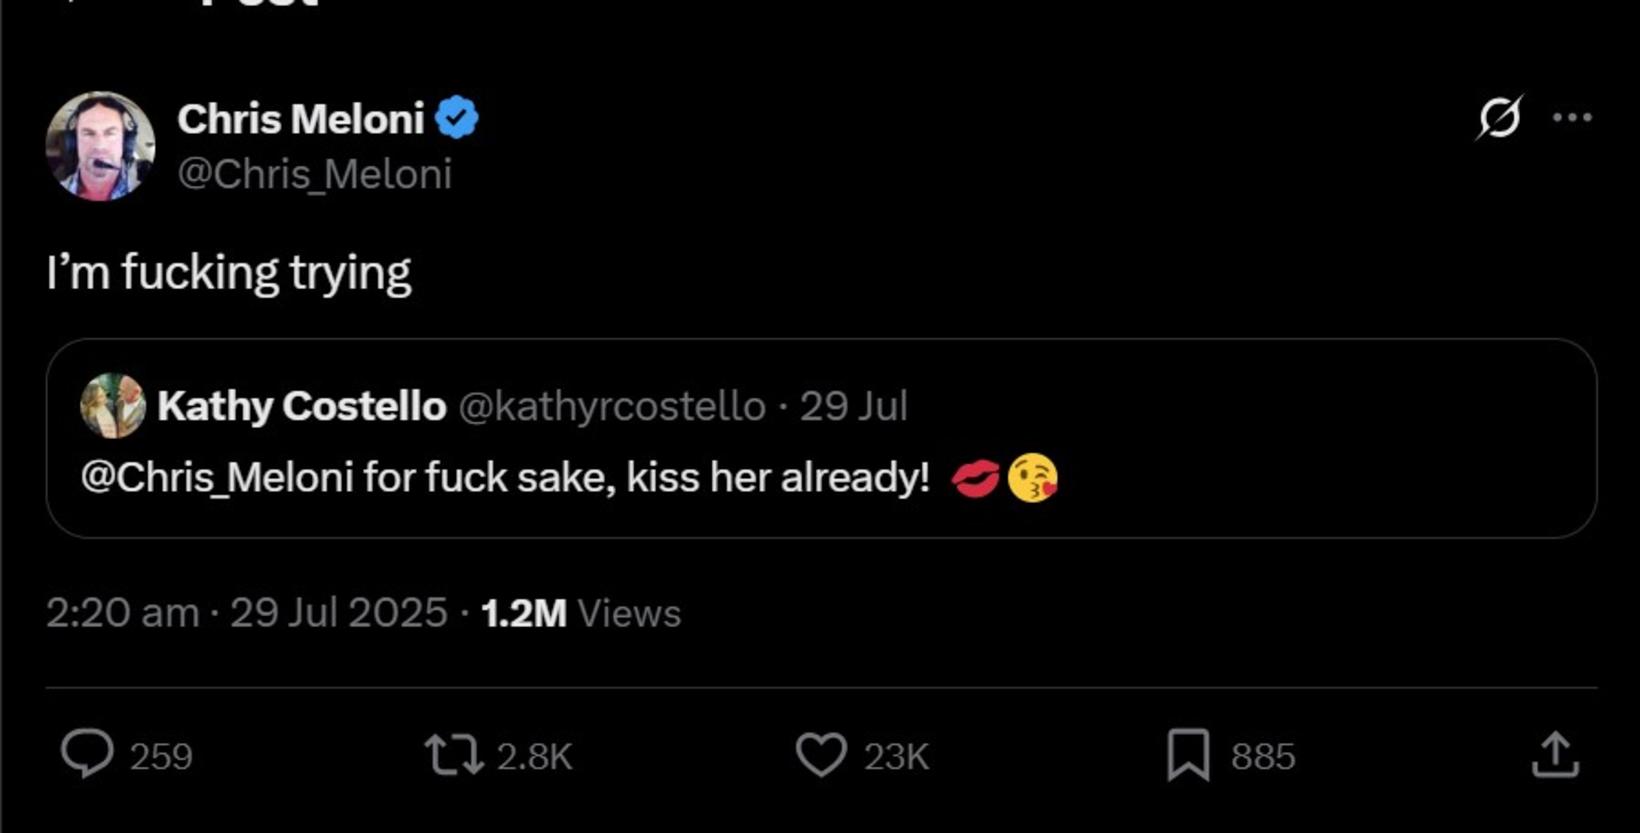Open Kathy Costello's profile name

coord(302,406)
